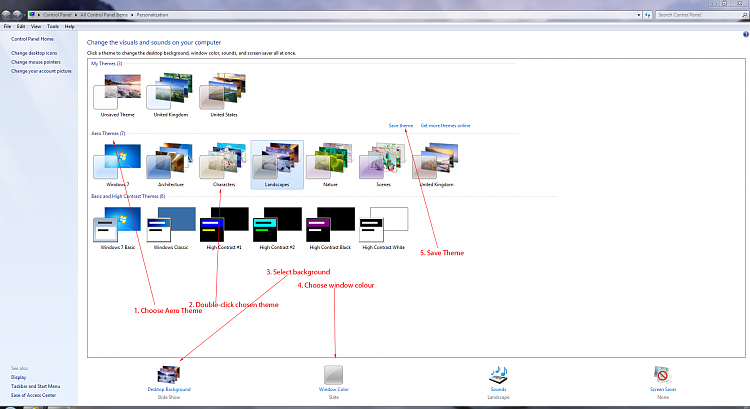The height and width of the screenshot is (409, 750).
Task: Click the Forward navigation button
Action: 17,15
